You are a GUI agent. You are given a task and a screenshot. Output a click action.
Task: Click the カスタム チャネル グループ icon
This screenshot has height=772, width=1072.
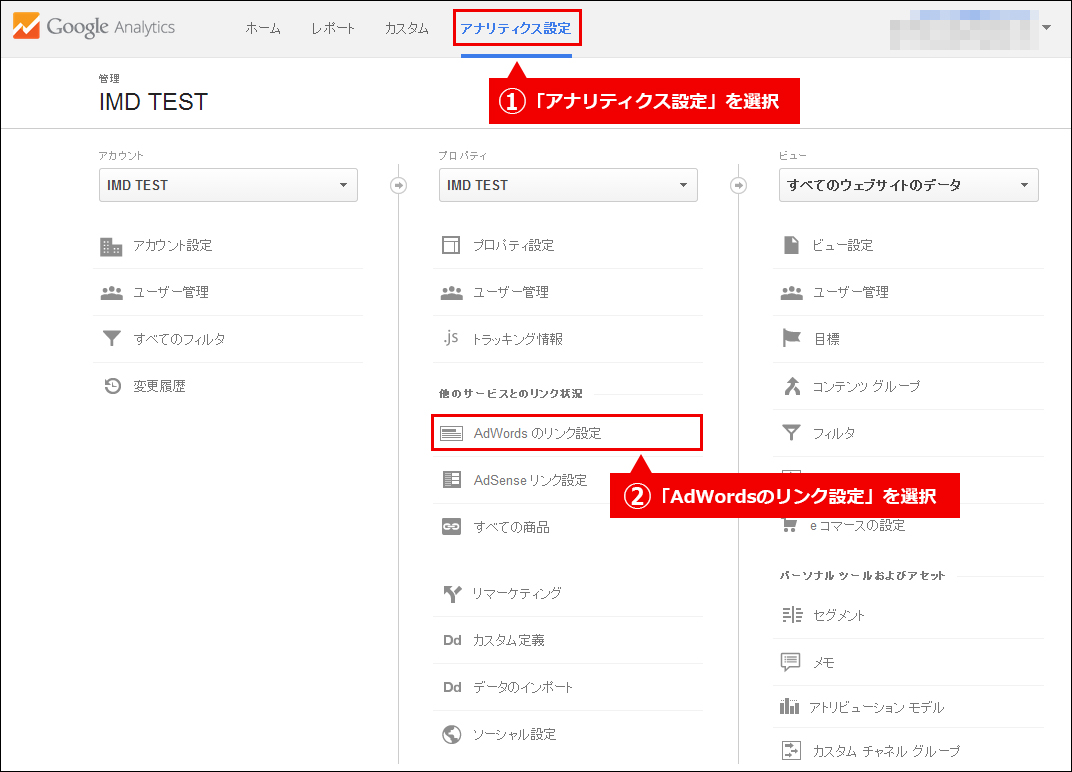point(791,750)
